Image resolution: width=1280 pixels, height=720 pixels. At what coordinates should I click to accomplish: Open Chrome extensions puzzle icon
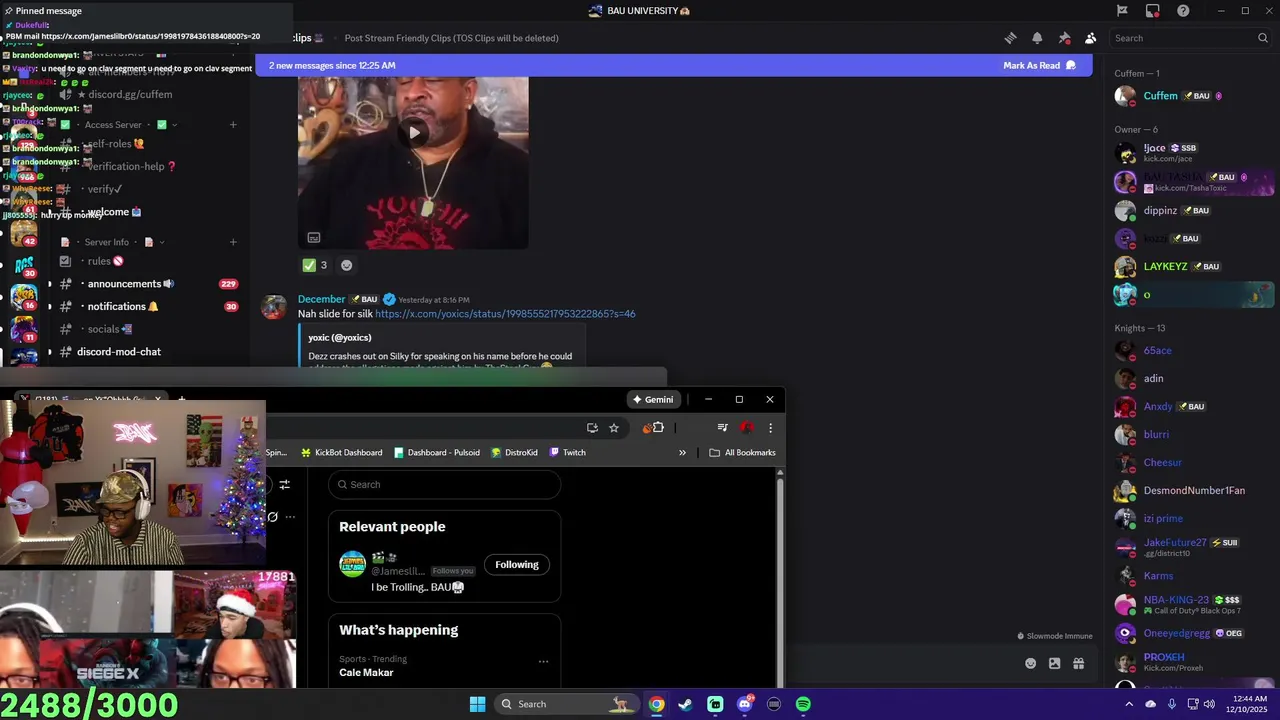pos(658,428)
